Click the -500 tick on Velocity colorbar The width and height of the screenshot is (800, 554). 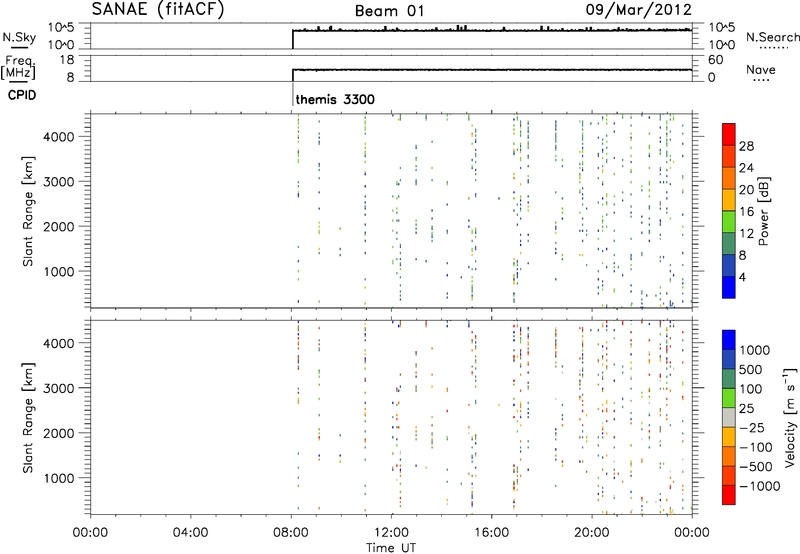coord(756,466)
